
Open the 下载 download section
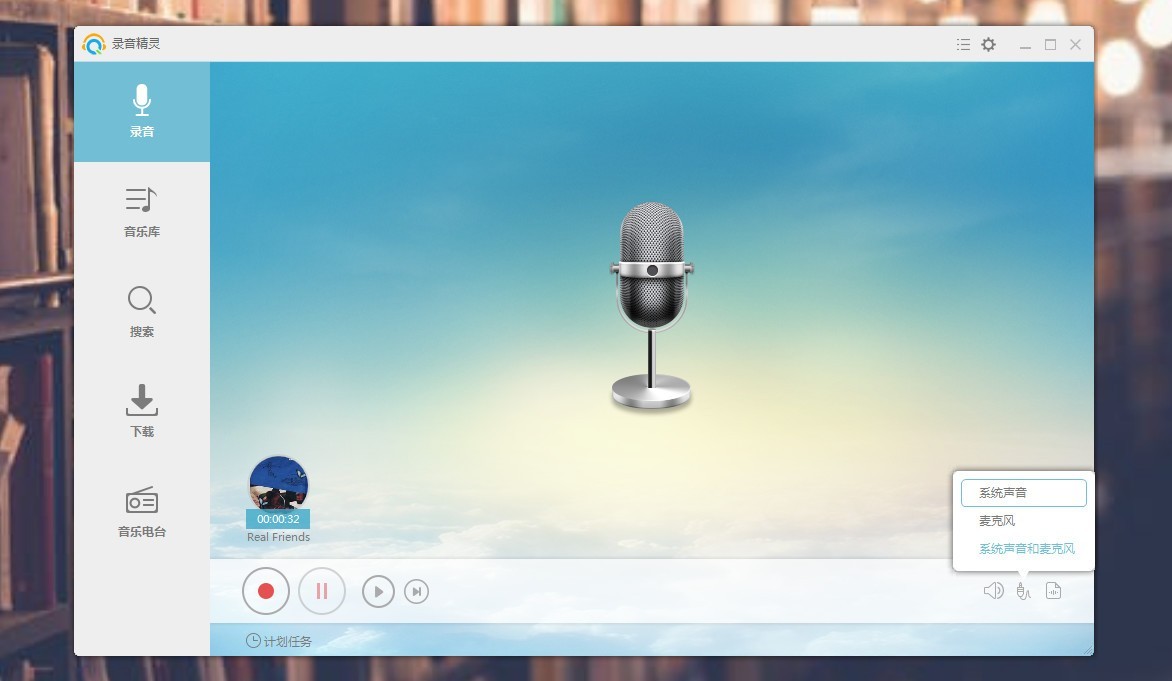pos(142,411)
